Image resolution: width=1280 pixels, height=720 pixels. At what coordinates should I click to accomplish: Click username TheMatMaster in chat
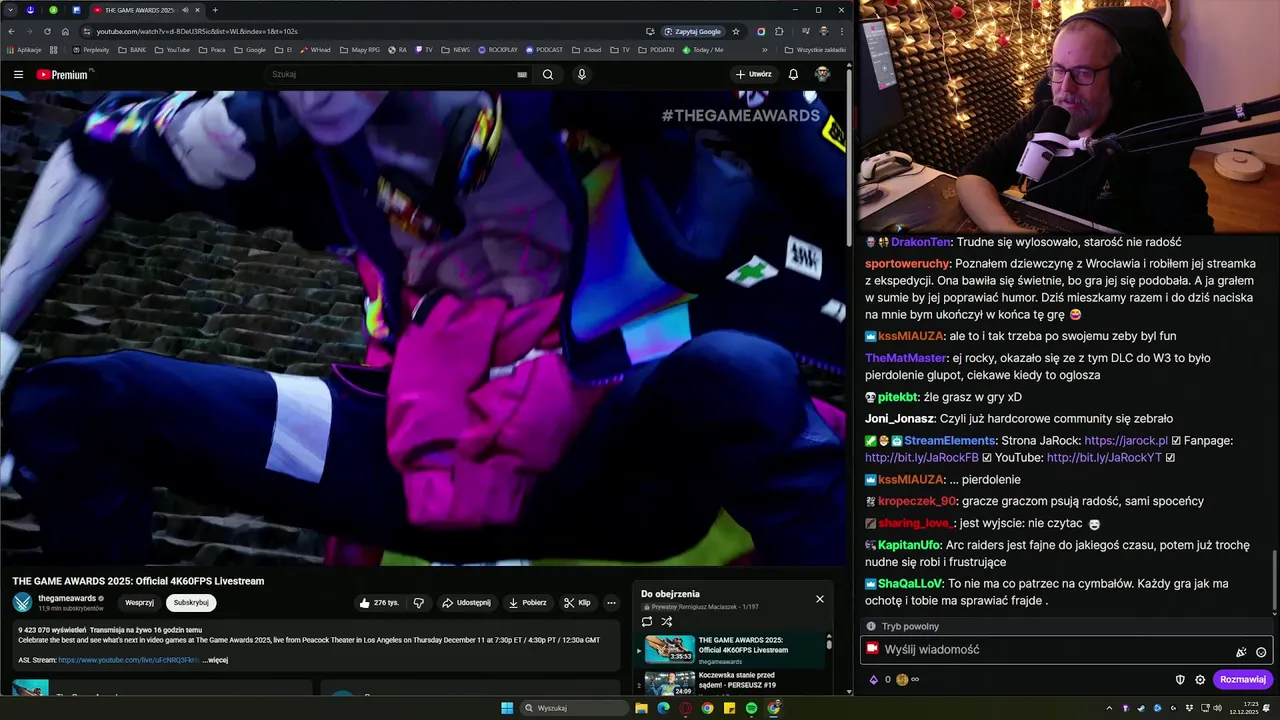[x=906, y=358]
